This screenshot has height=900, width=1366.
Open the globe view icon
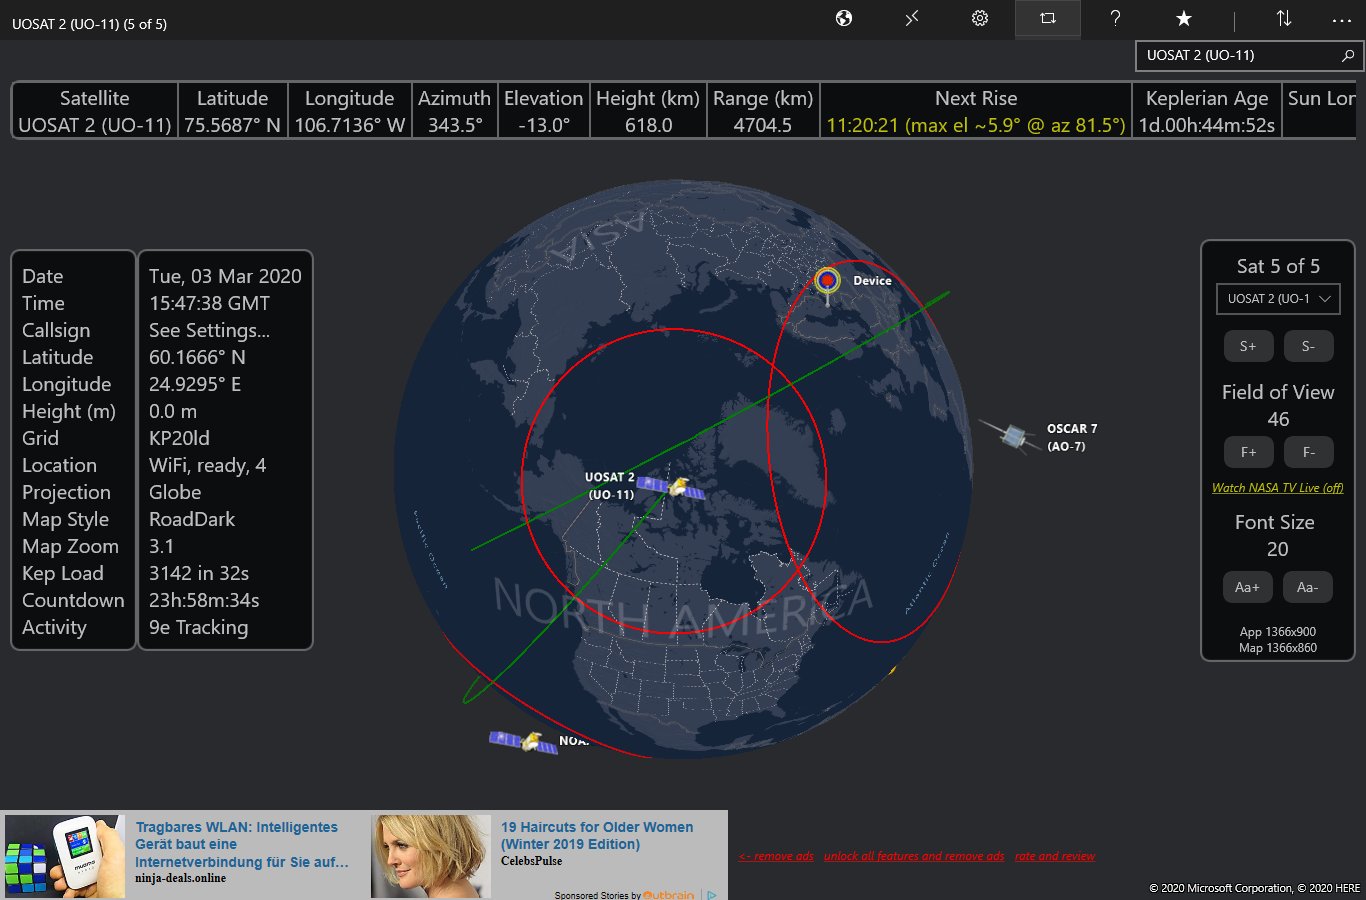[x=843, y=18]
